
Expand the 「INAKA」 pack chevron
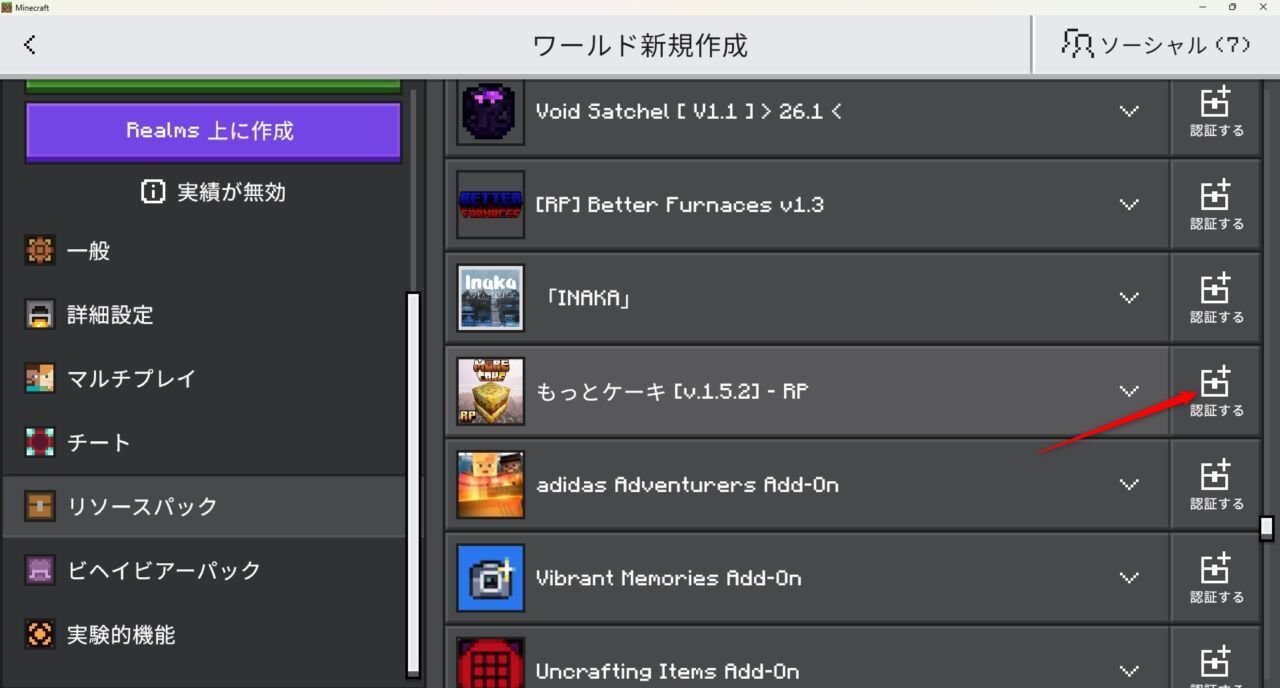(x=1129, y=297)
